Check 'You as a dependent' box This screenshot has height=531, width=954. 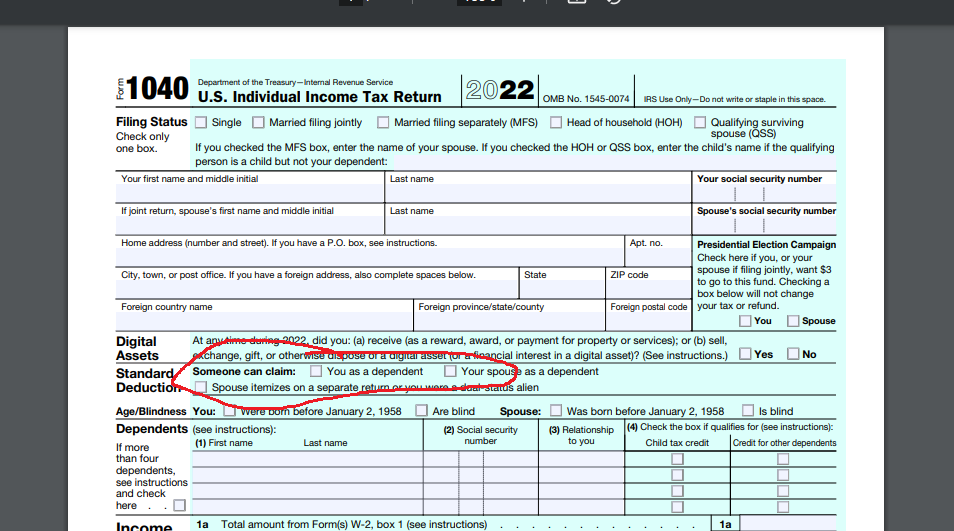(x=316, y=372)
